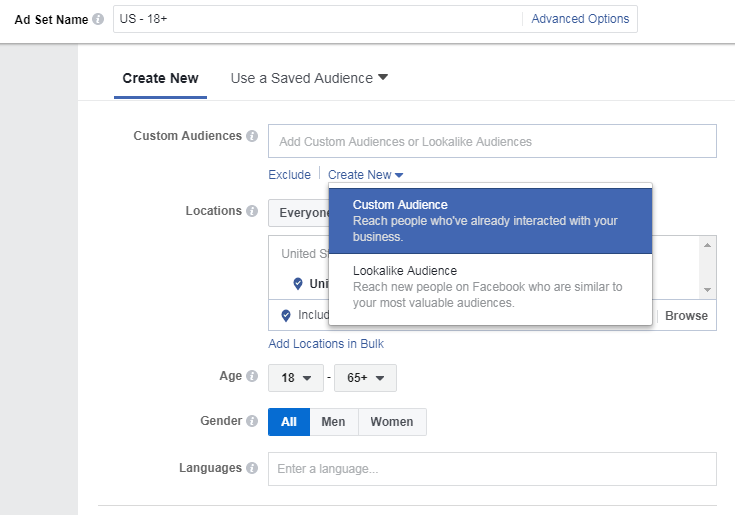The image size is (735, 515).
Task: Choose Custom Audience from the menu
Action: tap(490, 221)
